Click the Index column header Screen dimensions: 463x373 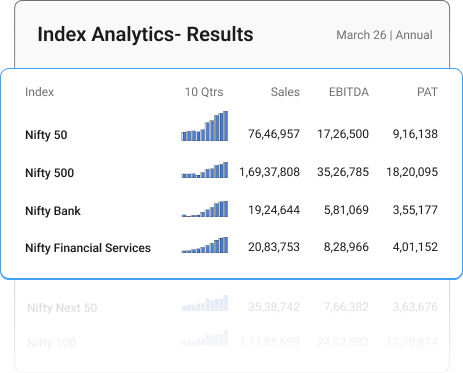point(39,92)
